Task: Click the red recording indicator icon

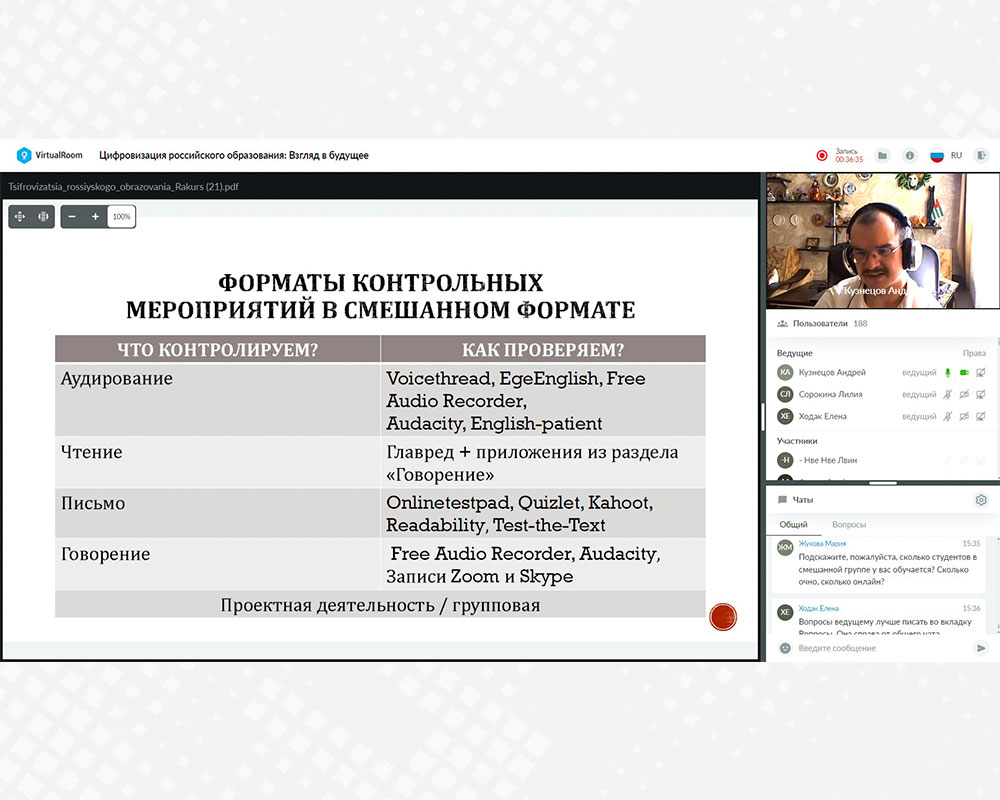Action: click(x=822, y=155)
